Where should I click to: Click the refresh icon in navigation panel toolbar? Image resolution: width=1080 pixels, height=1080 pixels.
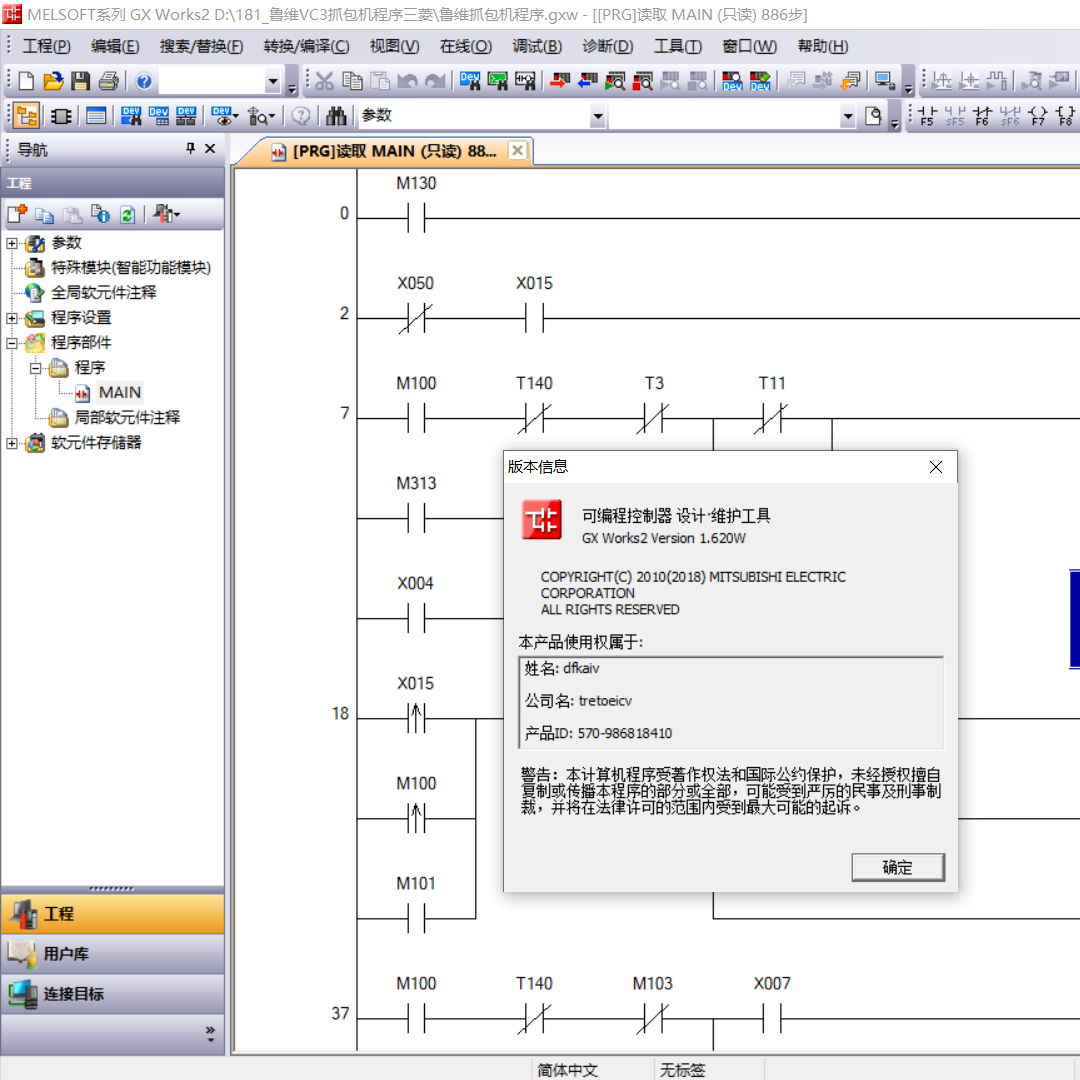pyautogui.click(x=127, y=215)
